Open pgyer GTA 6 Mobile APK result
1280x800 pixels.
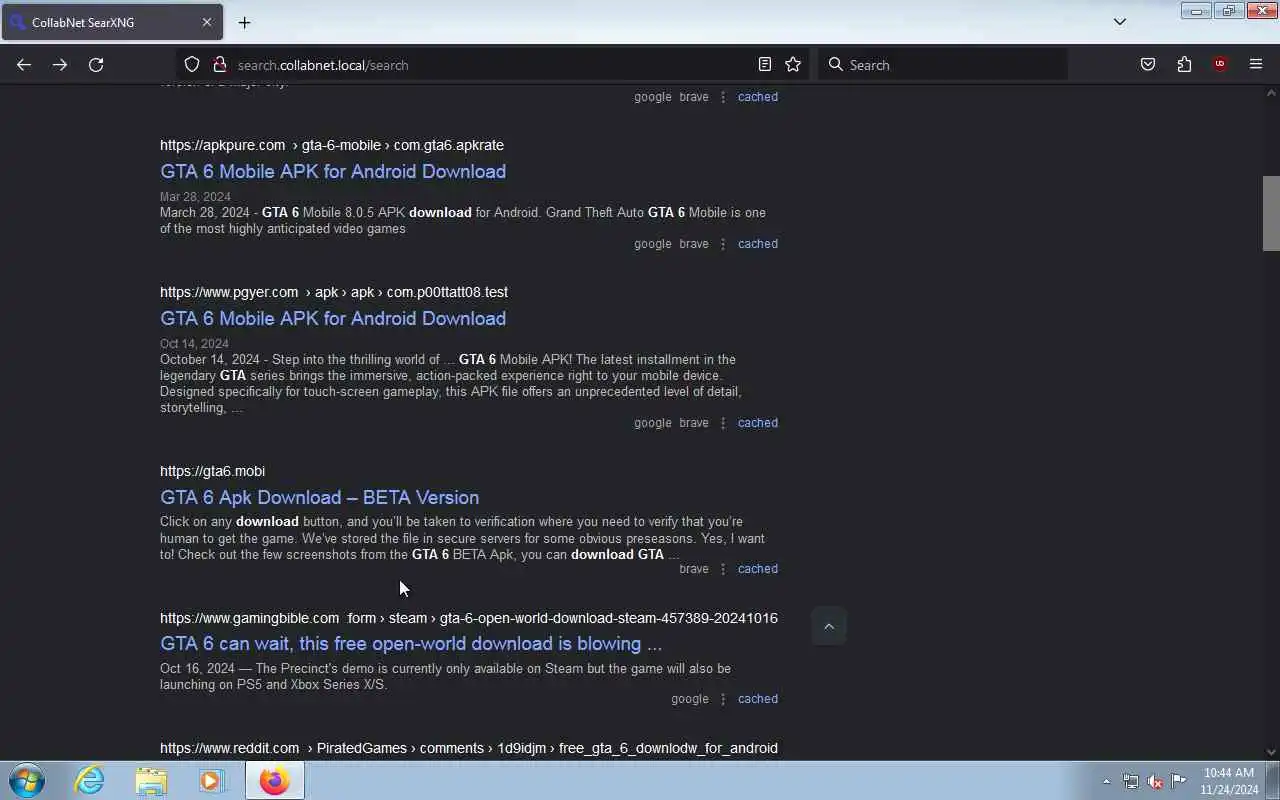click(333, 318)
